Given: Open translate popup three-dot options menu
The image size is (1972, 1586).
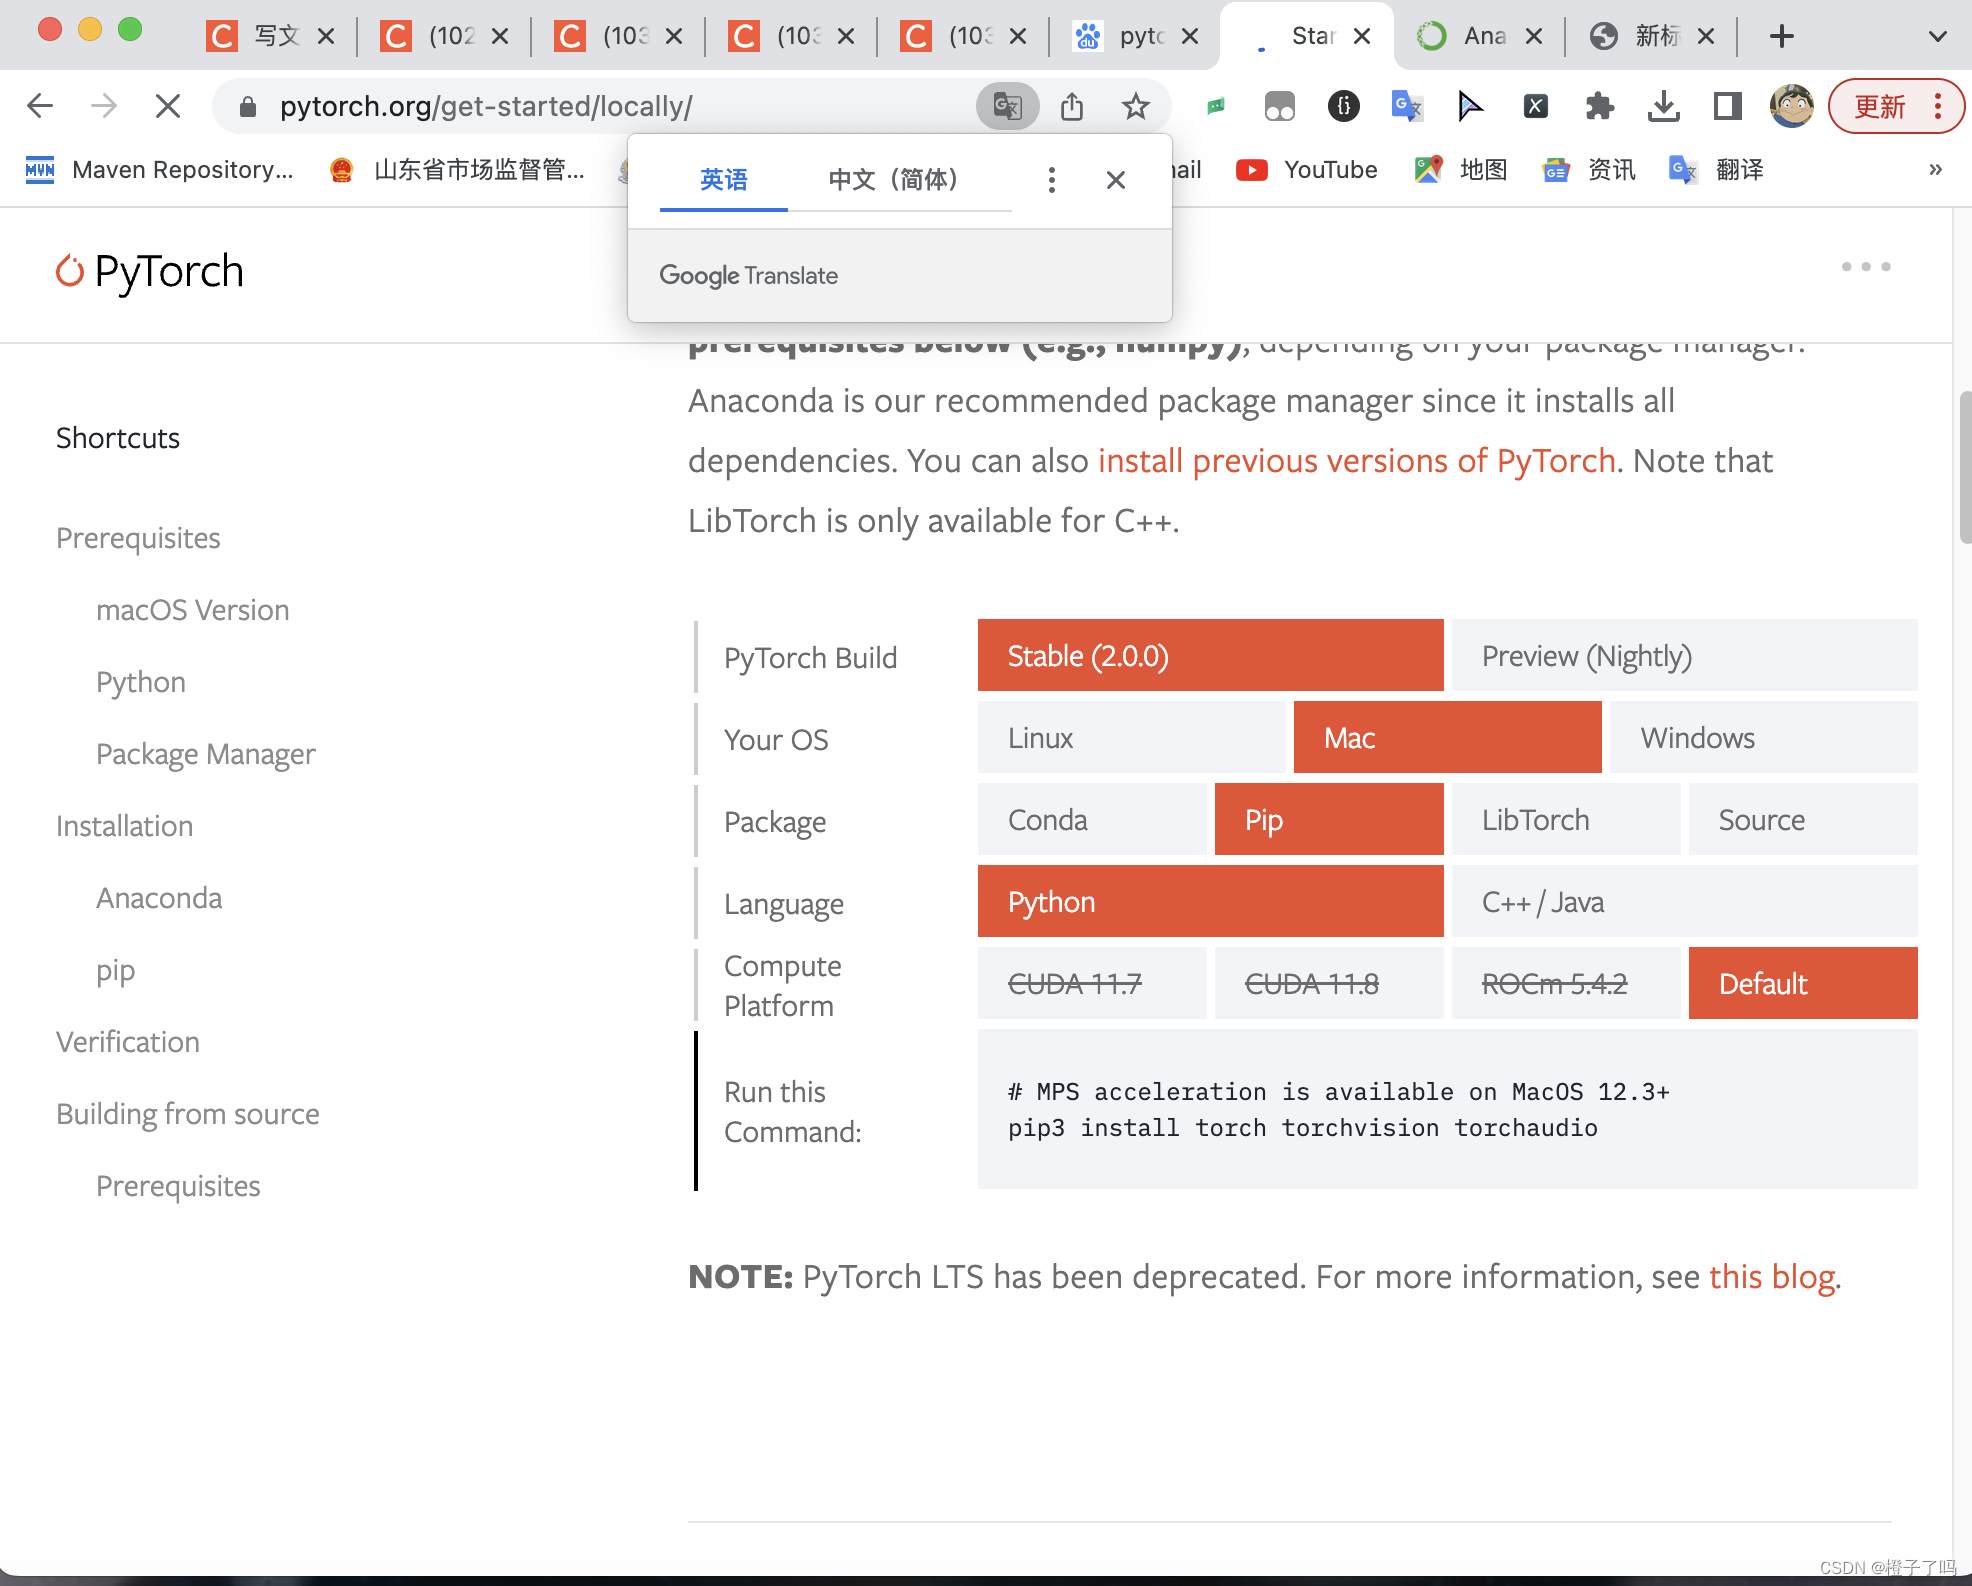Looking at the screenshot, I should coord(1051,180).
